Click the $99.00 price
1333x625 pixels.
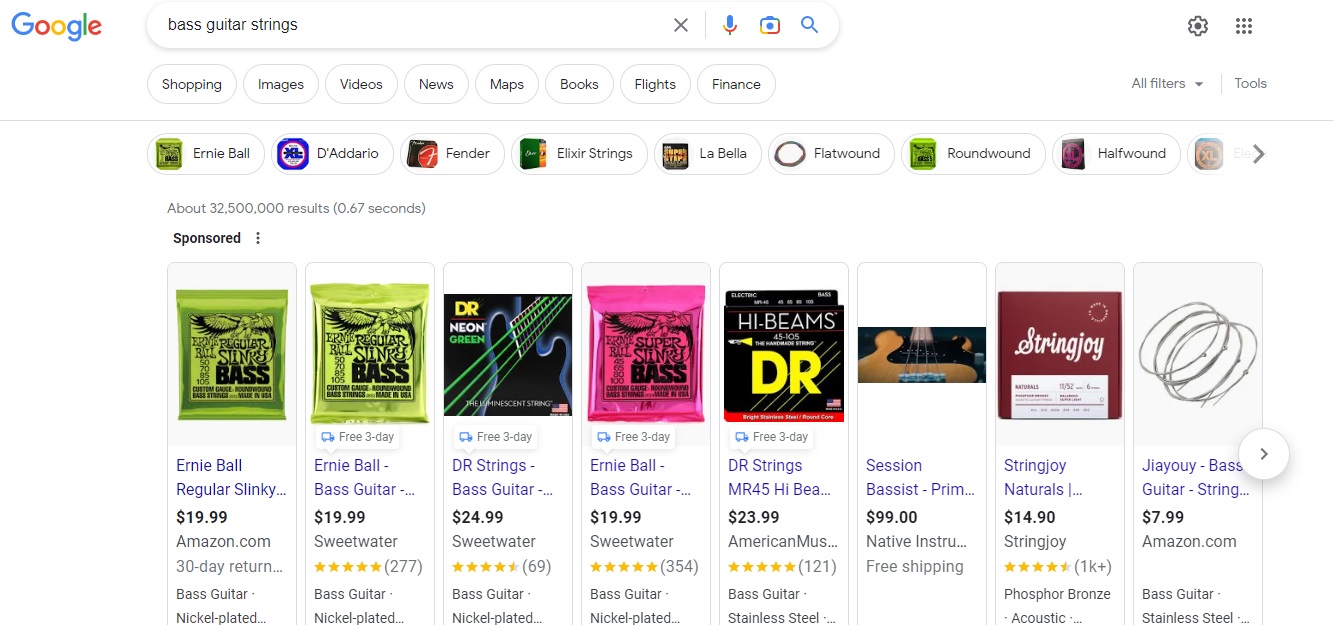coord(892,518)
